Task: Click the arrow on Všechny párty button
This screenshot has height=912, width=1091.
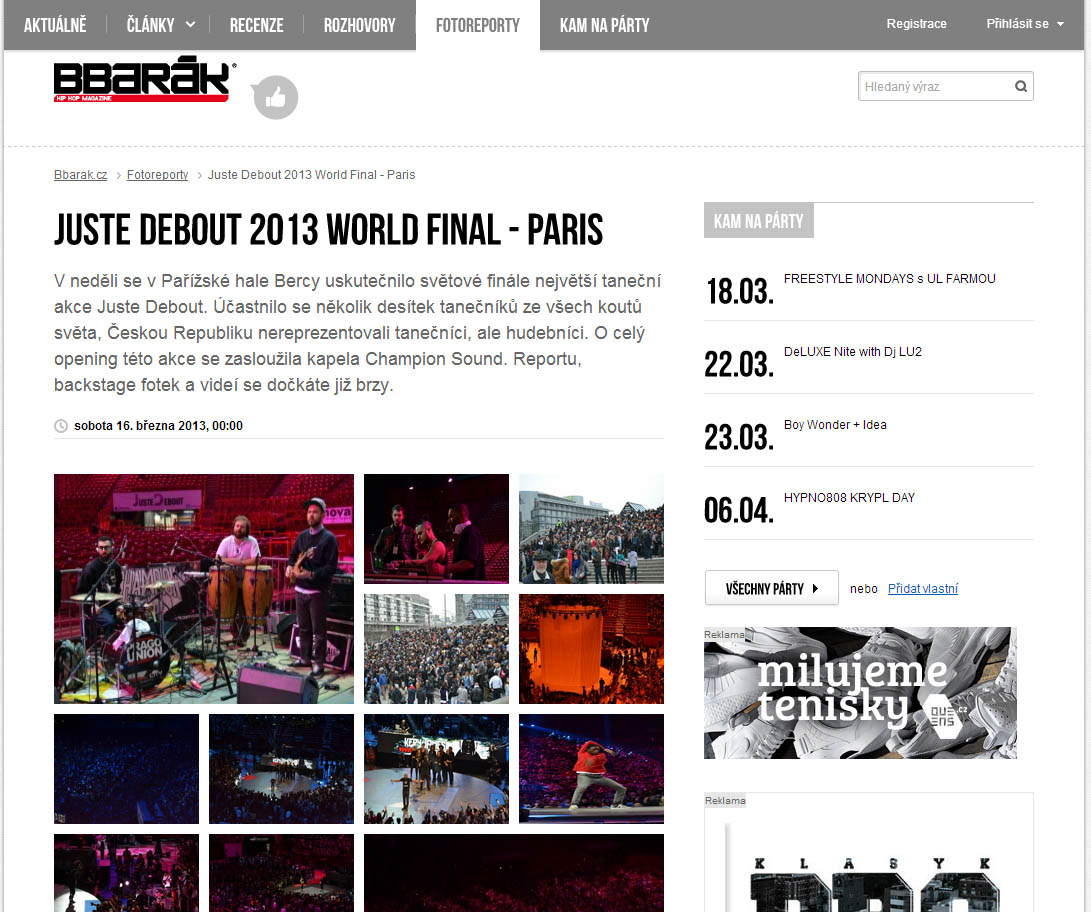Action: click(815, 589)
